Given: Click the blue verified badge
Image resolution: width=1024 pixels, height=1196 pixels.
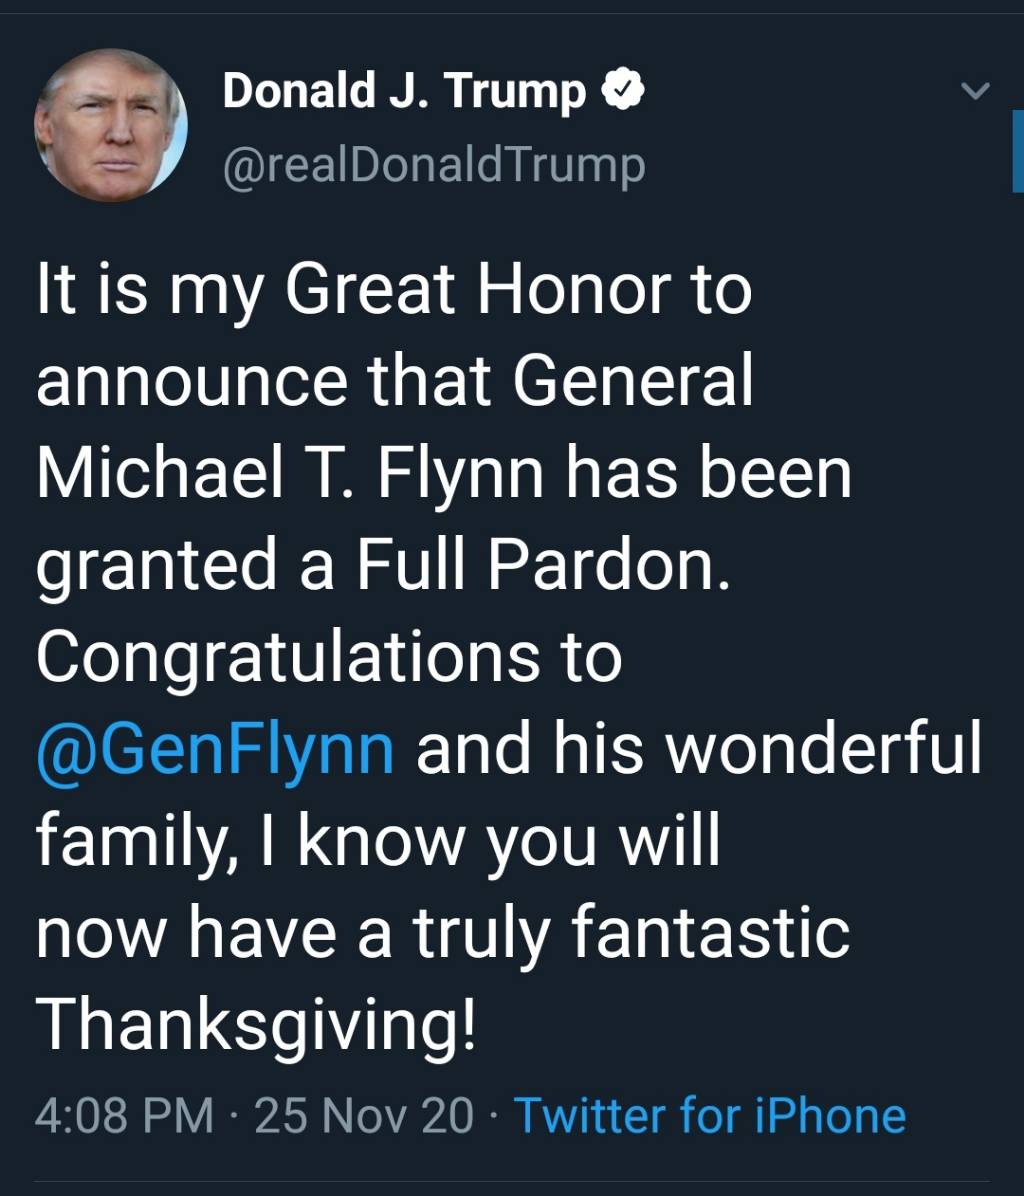Looking at the screenshot, I should [622, 91].
